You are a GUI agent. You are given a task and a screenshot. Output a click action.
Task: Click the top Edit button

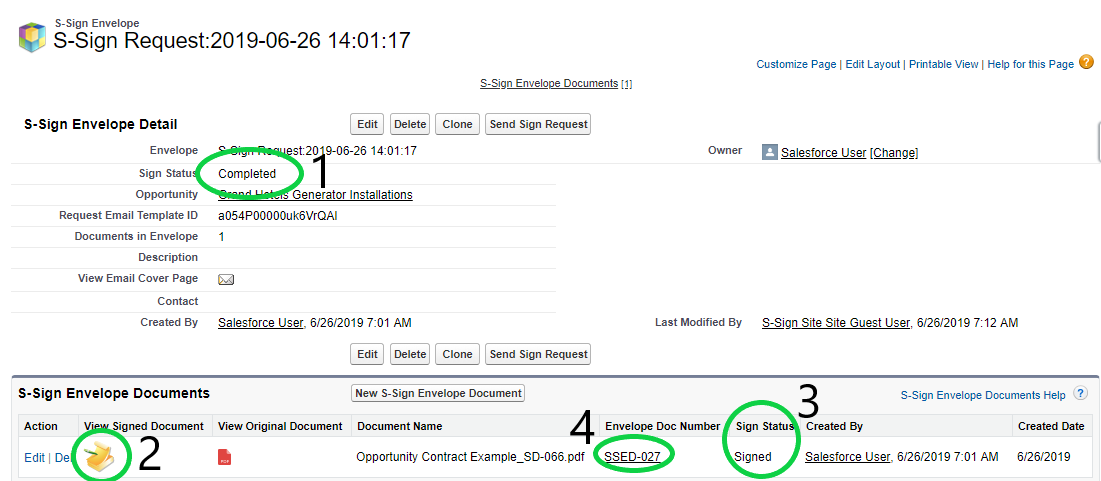click(367, 124)
